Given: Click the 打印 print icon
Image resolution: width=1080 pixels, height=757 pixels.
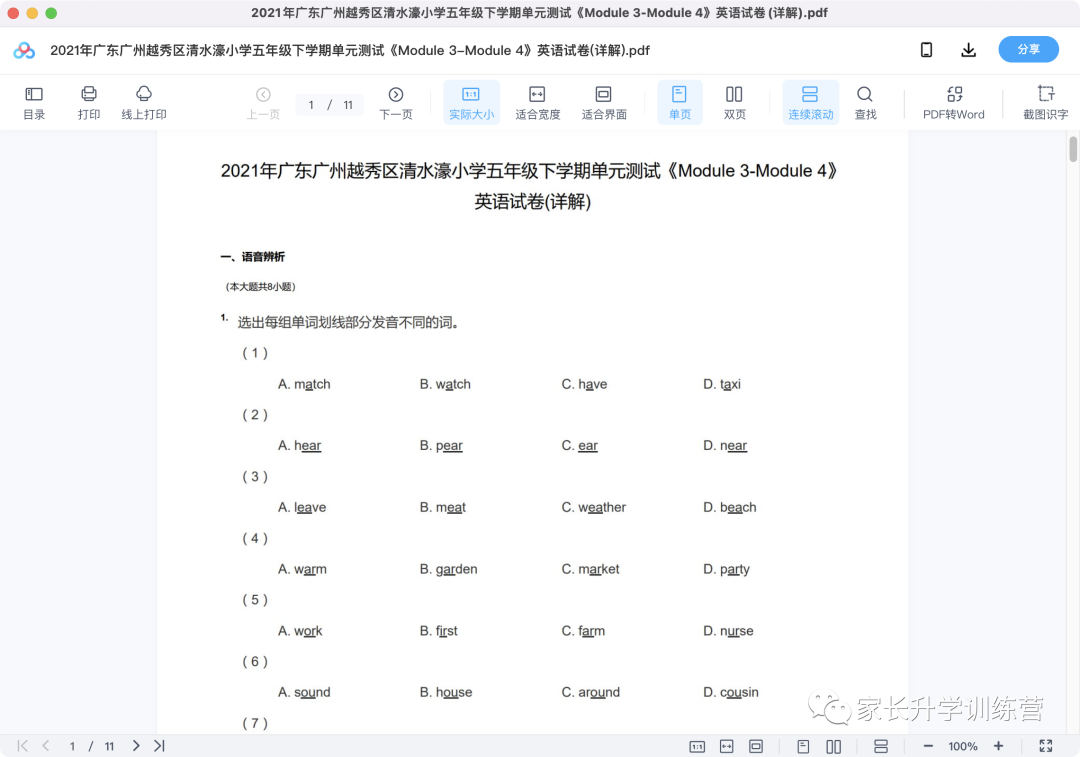Looking at the screenshot, I should pos(89,103).
